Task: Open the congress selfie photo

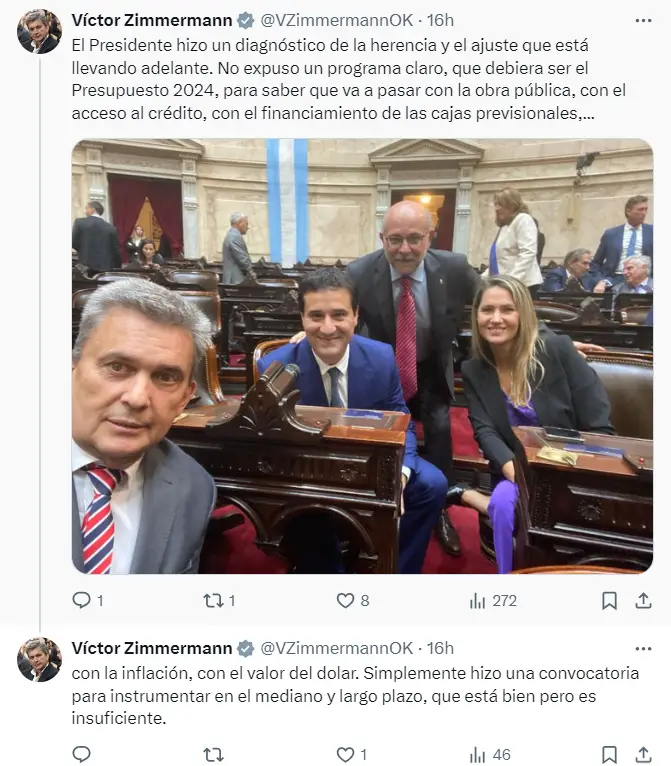Action: (362, 356)
